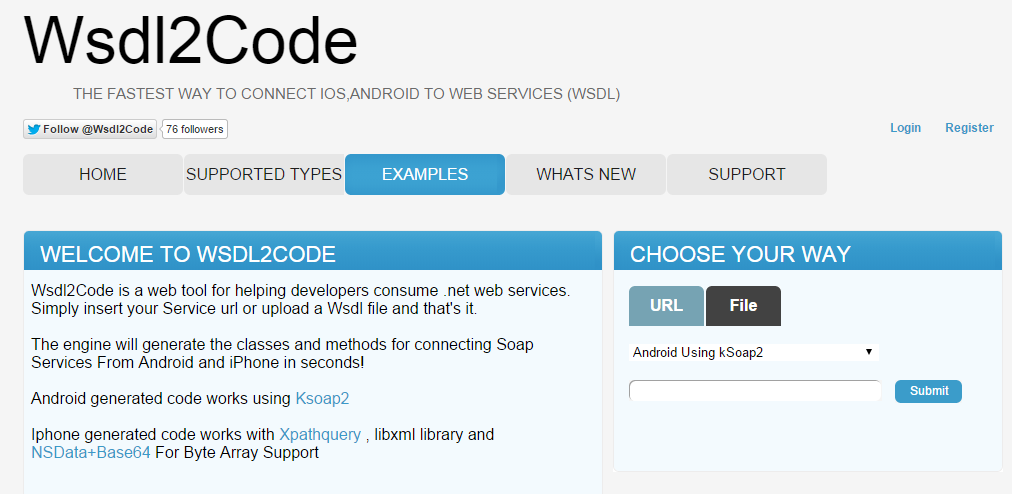Screen dimensions: 1012x494
Task: Click the CHOOSE YOUR WAY heading
Action: click(x=740, y=254)
